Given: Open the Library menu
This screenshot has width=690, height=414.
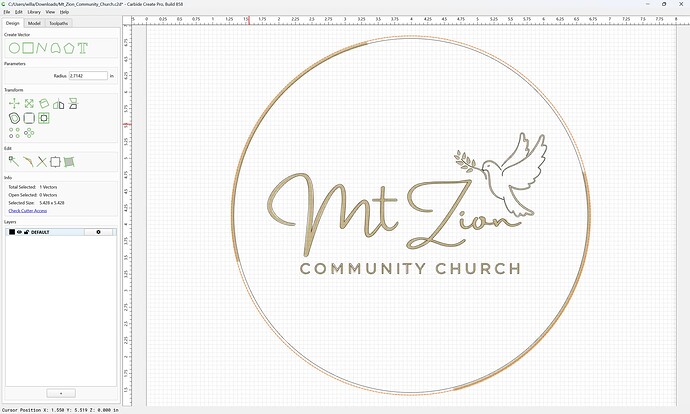Looking at the screenshot, I should pos(34,12).
